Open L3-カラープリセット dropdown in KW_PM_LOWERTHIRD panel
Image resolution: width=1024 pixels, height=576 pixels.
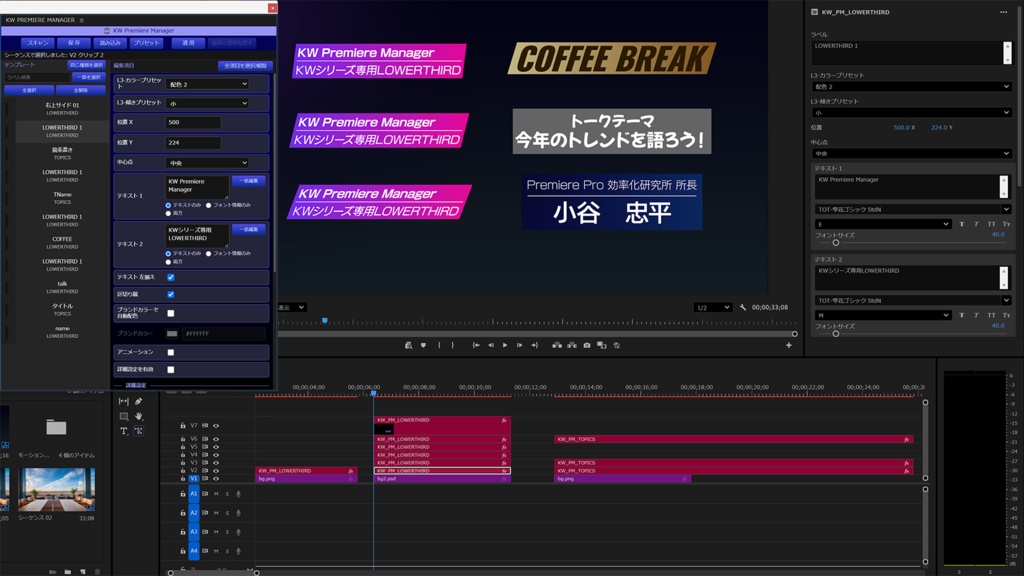pos(911,86)
